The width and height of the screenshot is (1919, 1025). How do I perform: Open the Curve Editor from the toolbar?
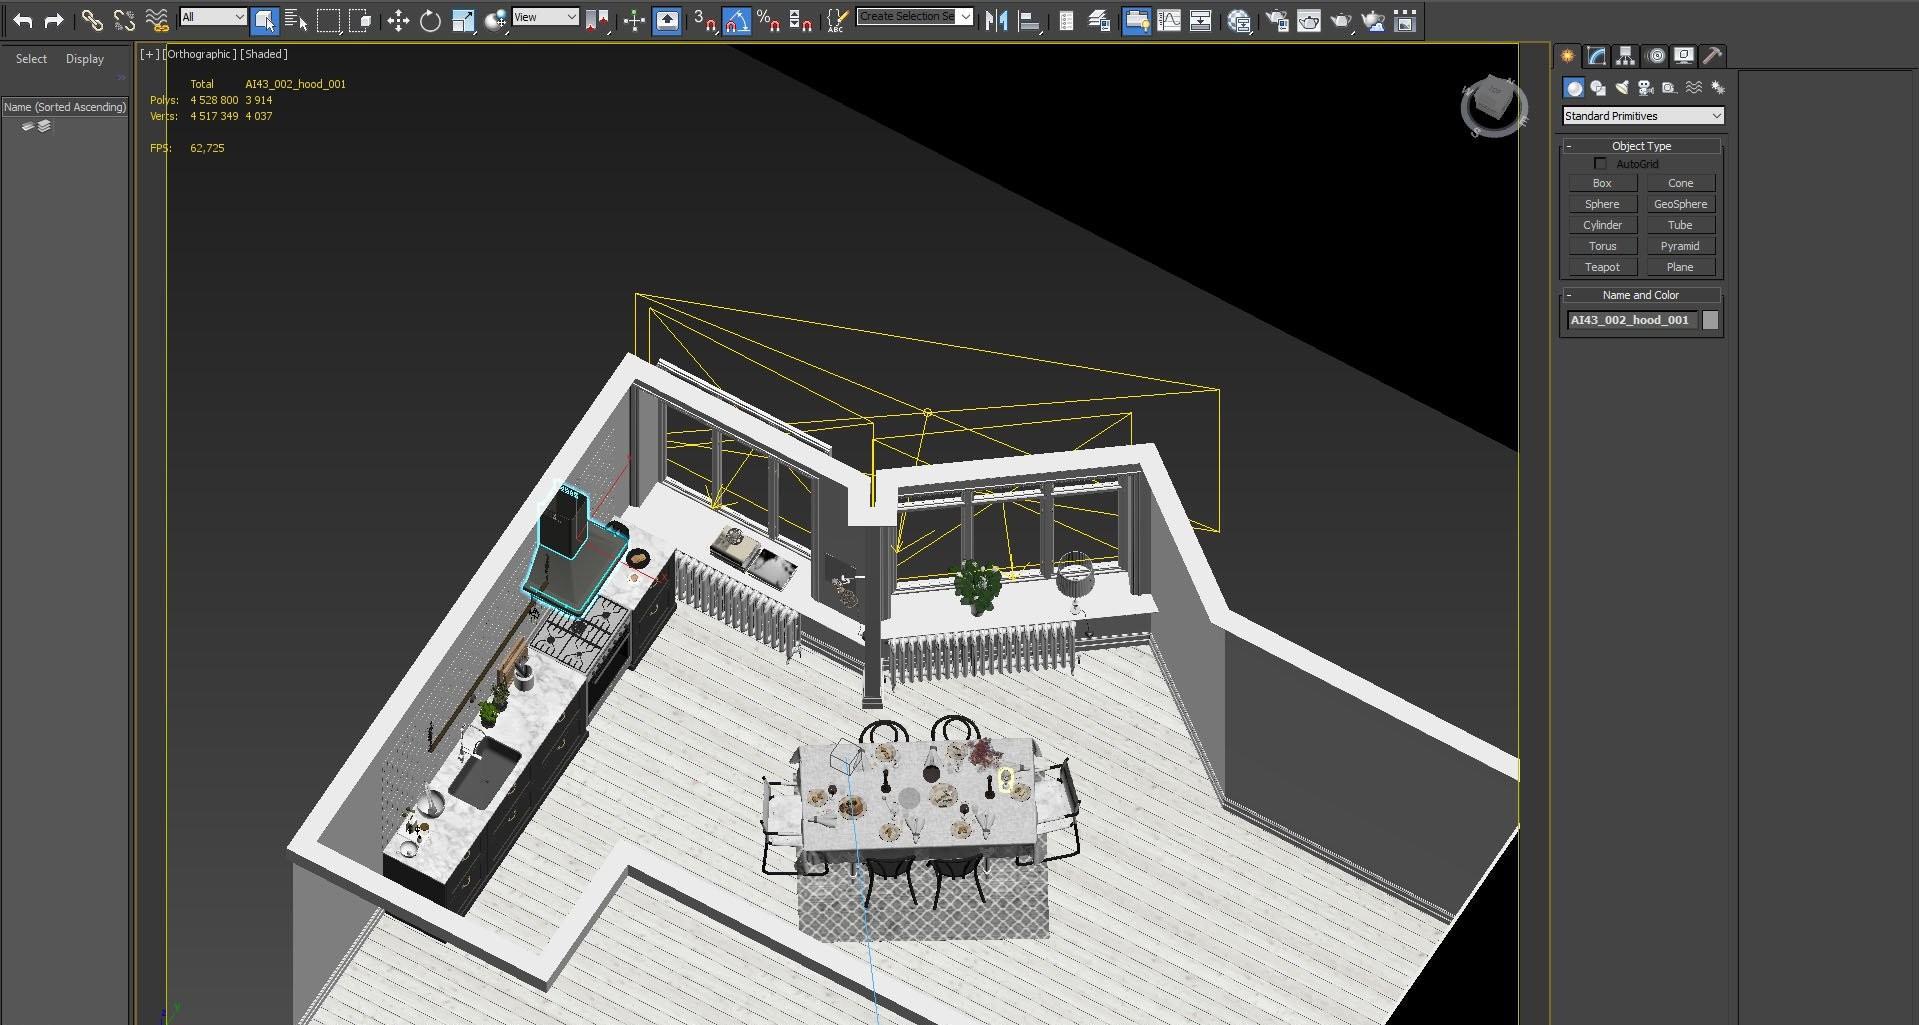pyautogui.click(x=1168, y=20)
